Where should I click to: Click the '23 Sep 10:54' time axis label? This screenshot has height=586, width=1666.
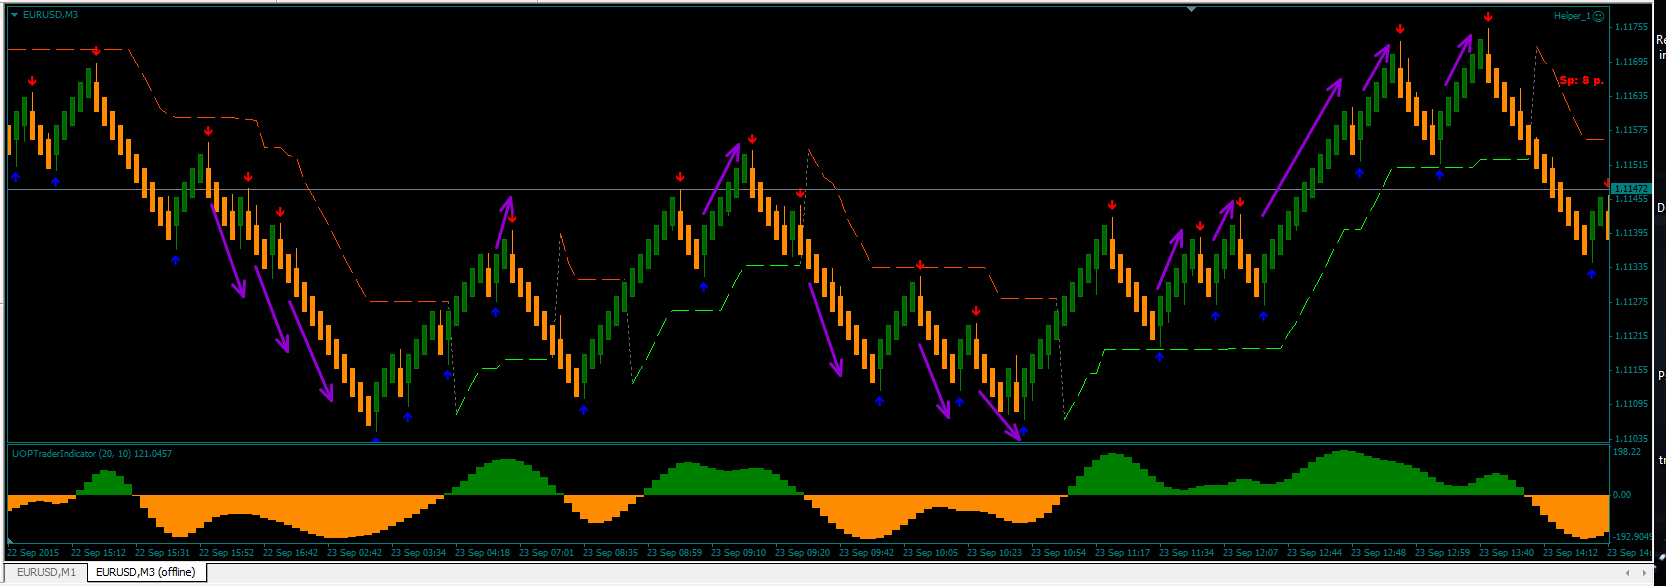tap(1059, 553)
